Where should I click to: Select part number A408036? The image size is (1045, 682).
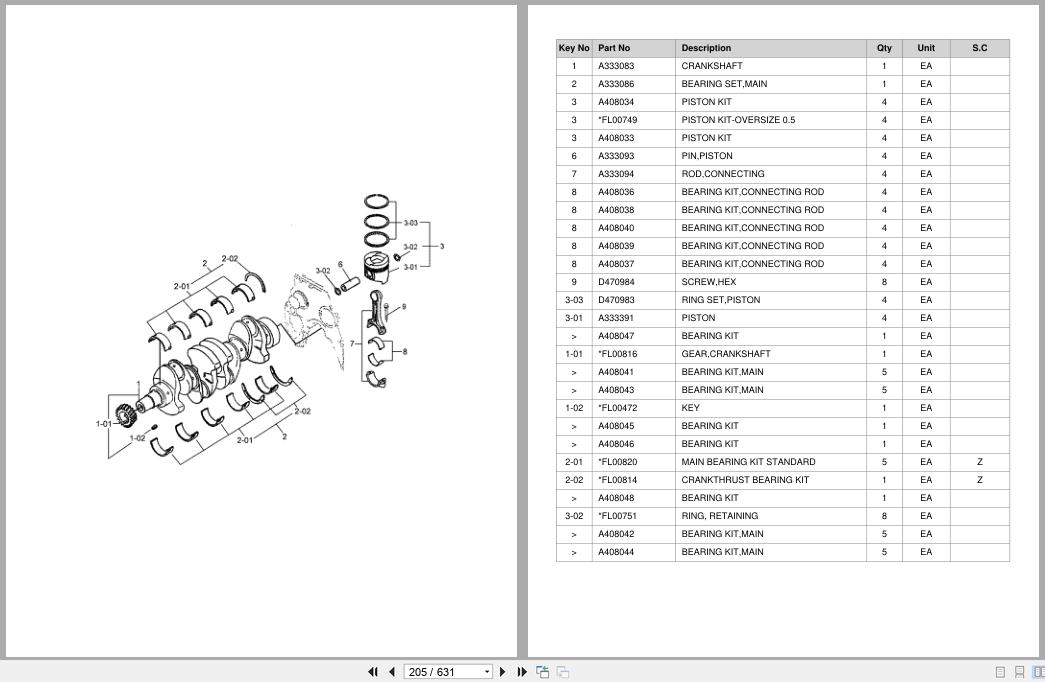616,192
